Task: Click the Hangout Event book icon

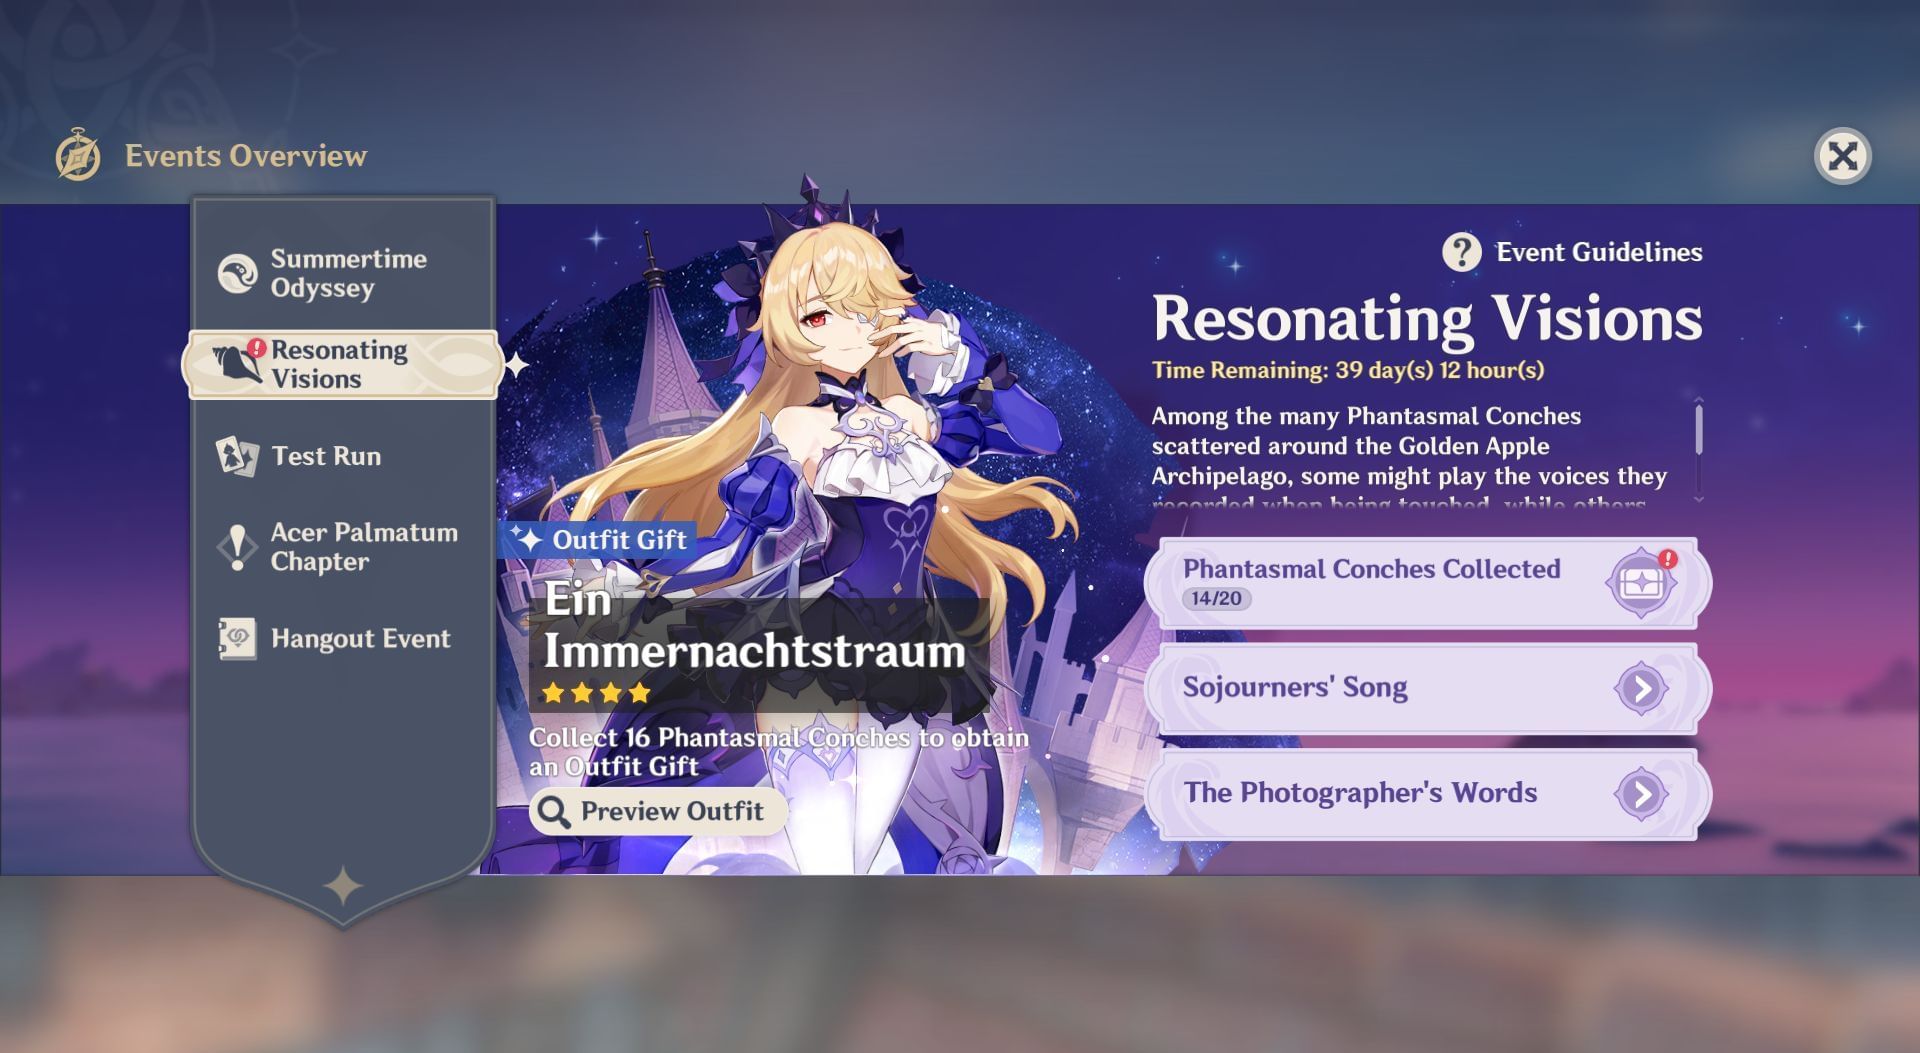Action: click(x=237, y=639)
